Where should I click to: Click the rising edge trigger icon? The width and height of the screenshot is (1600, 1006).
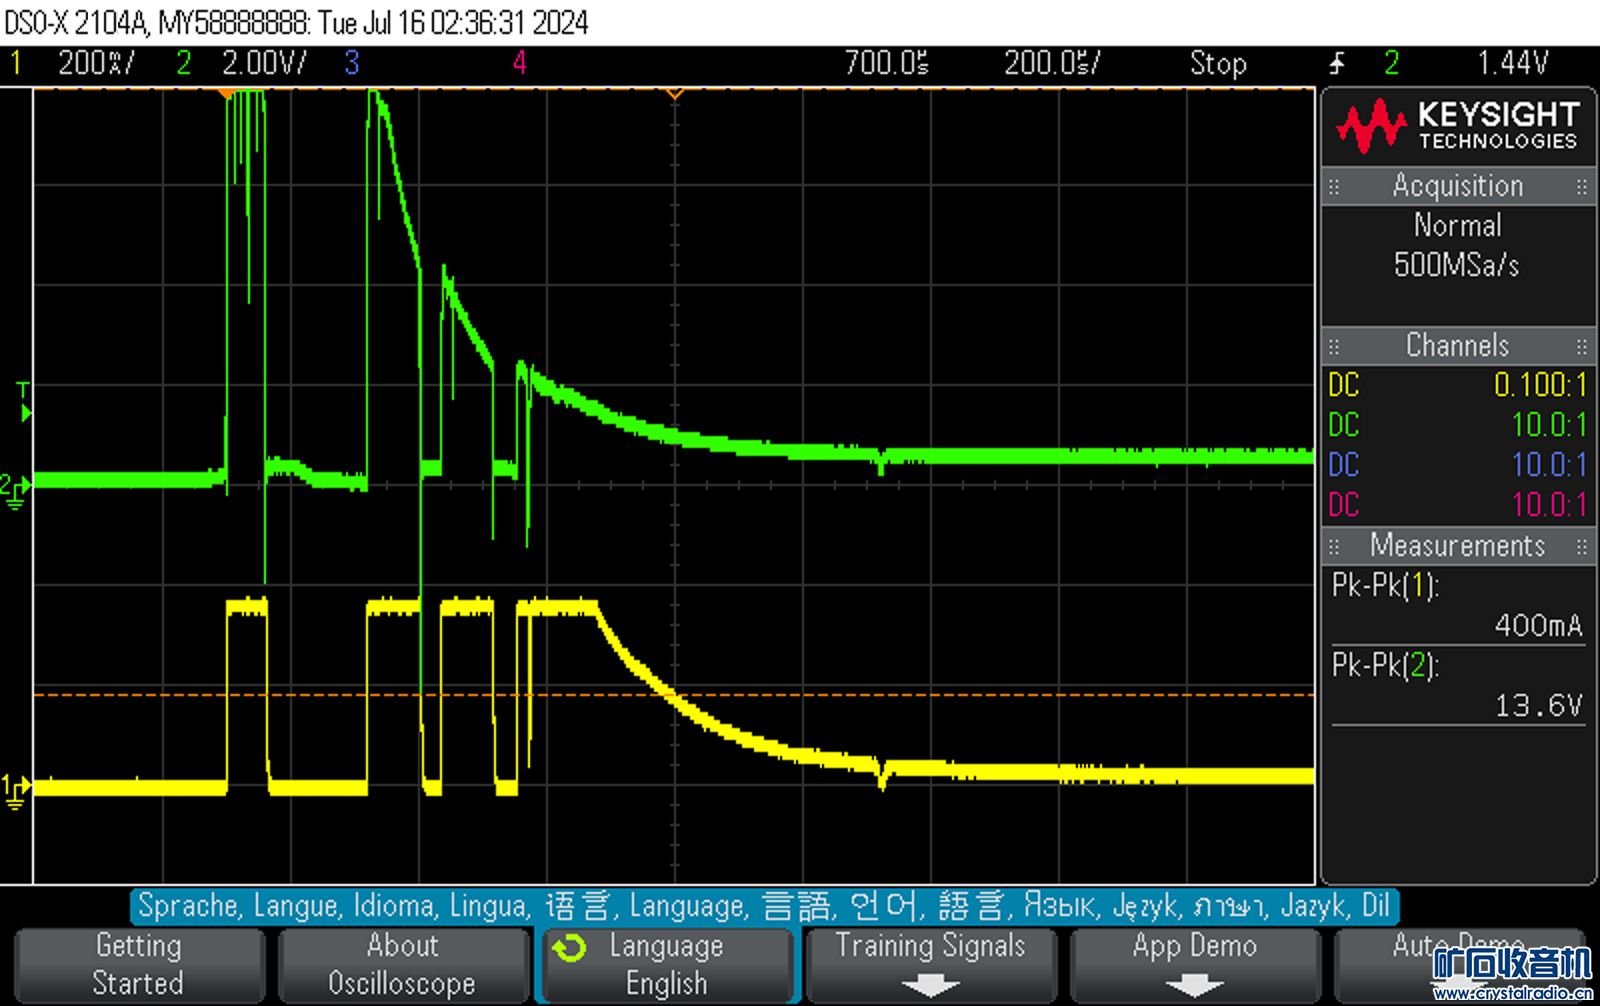[x=1337, y=64]
